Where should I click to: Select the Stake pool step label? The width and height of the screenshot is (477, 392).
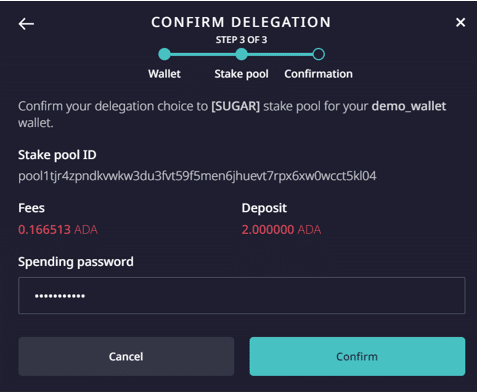241,74
